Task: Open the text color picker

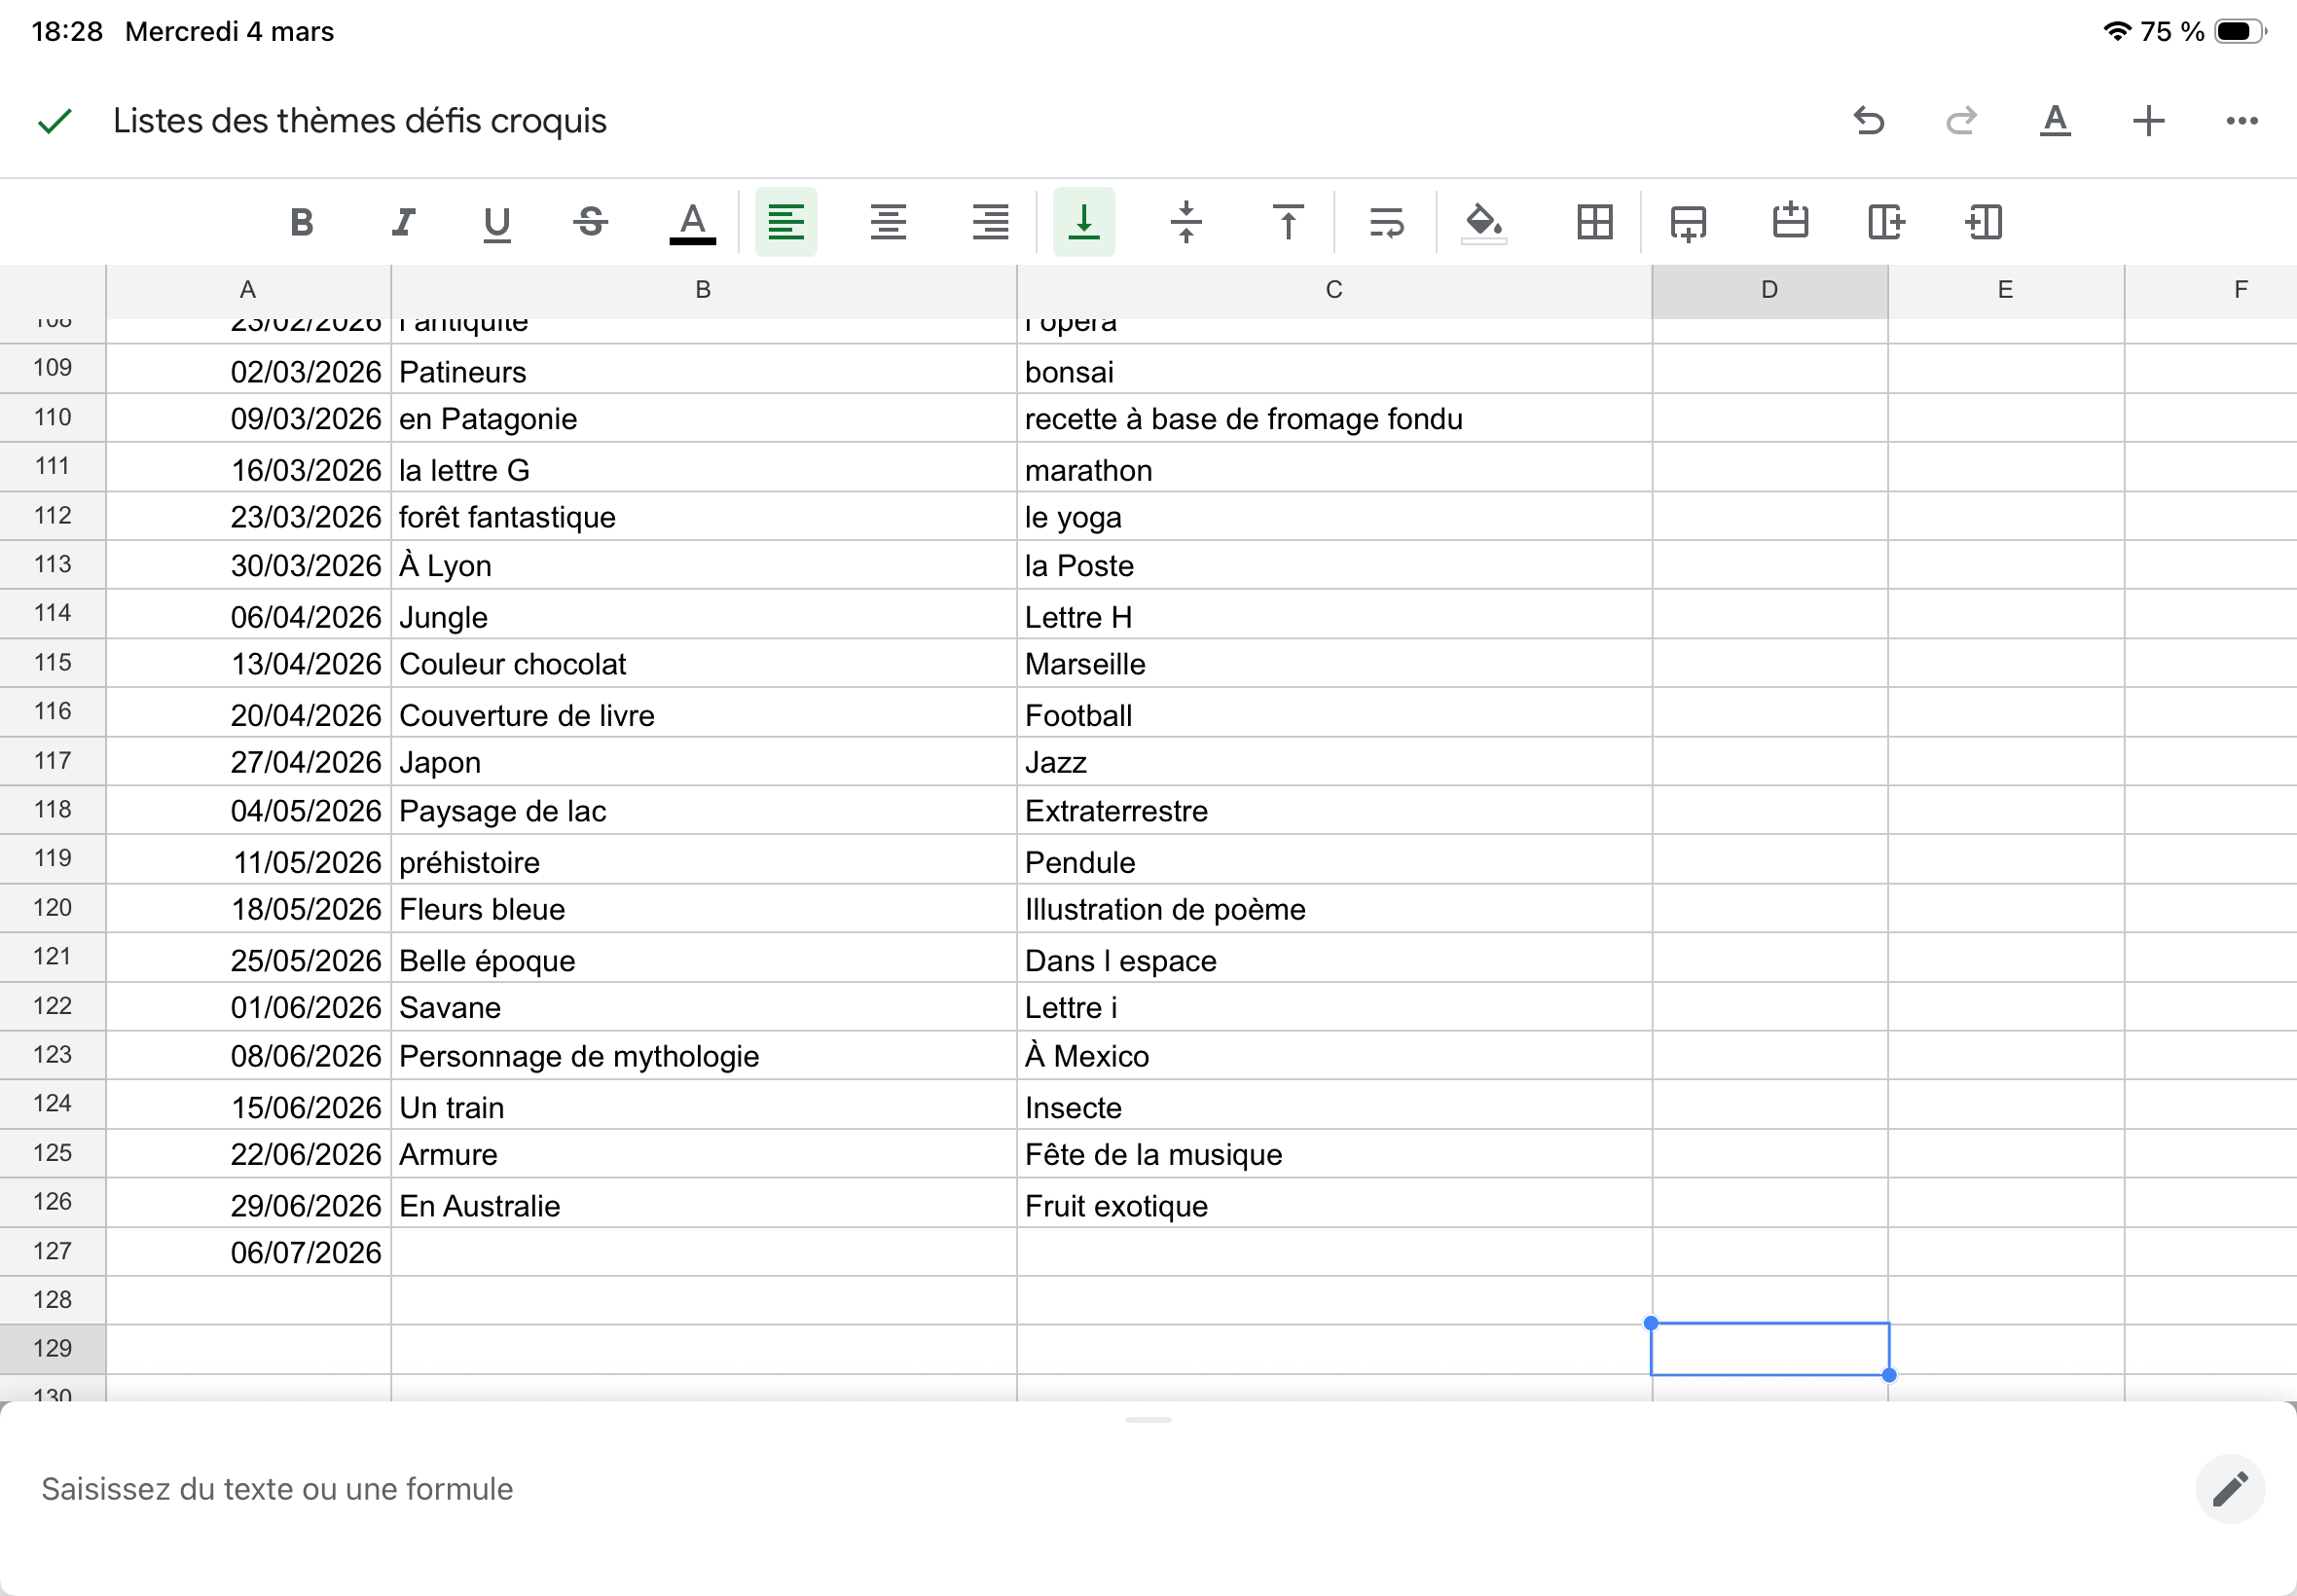Action: click(692, 222)
